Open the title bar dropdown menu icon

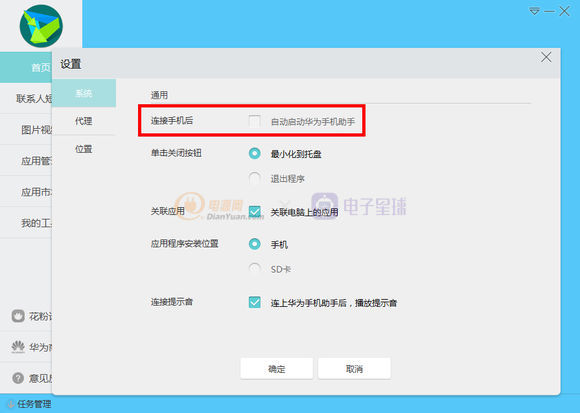(534, 11)
